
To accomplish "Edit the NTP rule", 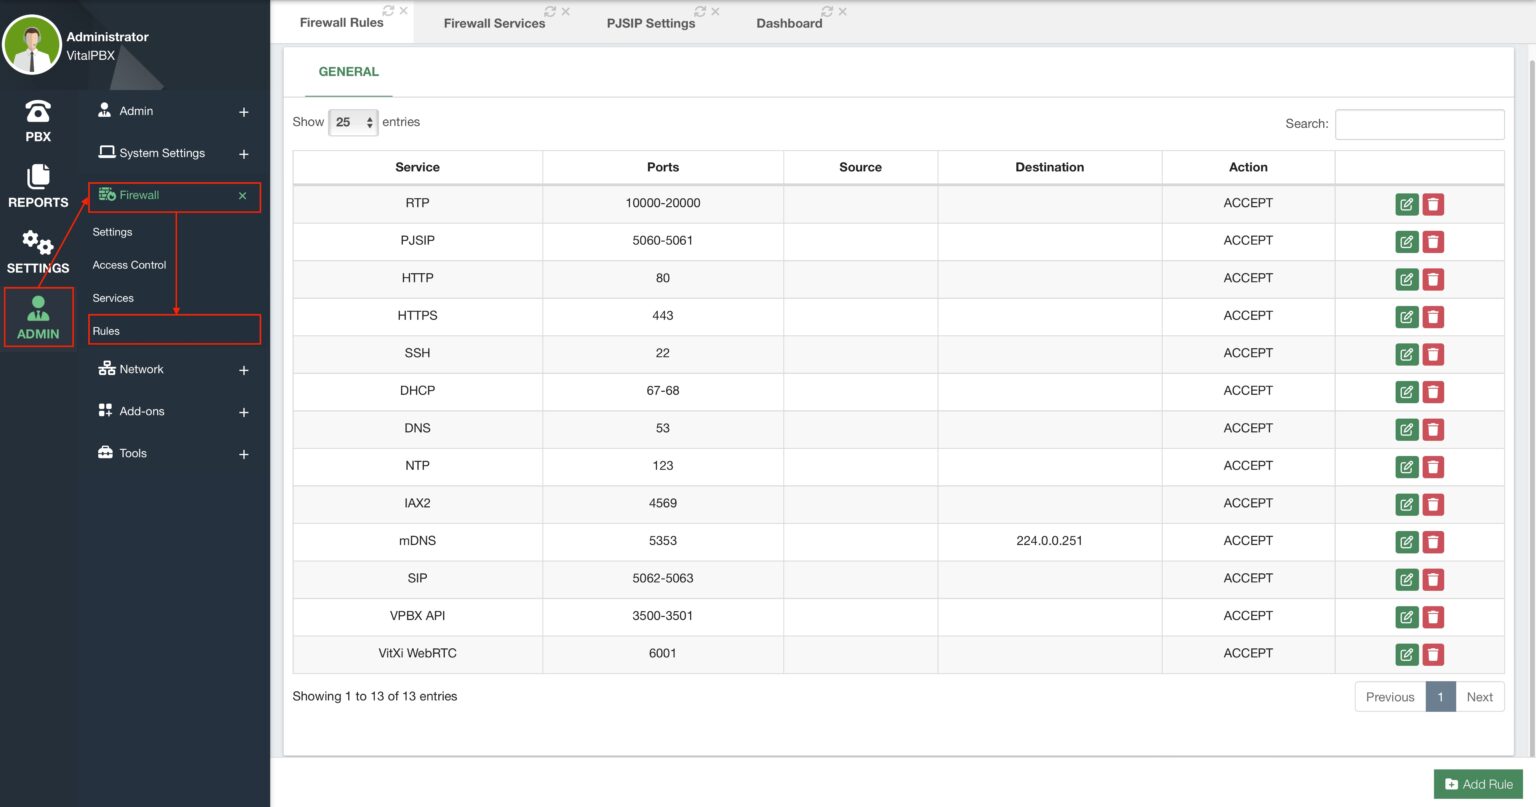I will (1407, 467).
